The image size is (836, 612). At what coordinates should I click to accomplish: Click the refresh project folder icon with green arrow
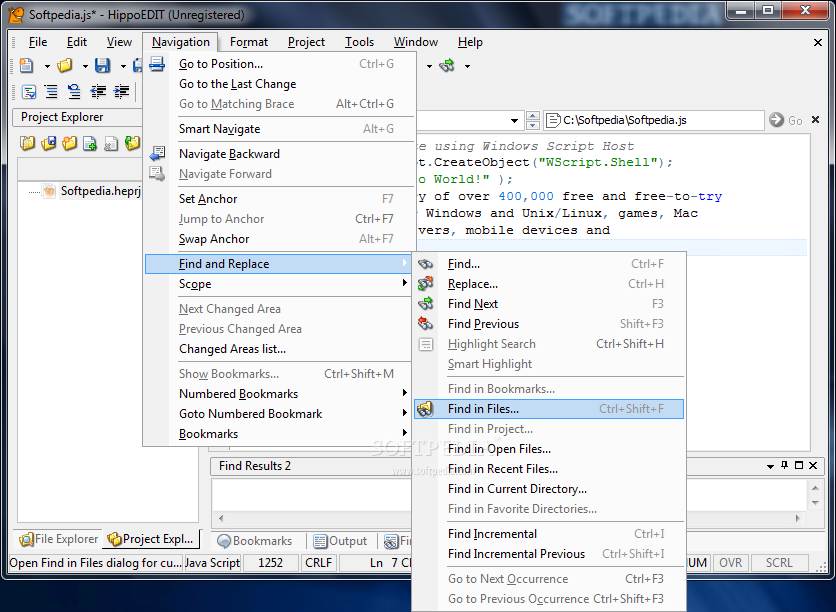click(x=132, y=143)
